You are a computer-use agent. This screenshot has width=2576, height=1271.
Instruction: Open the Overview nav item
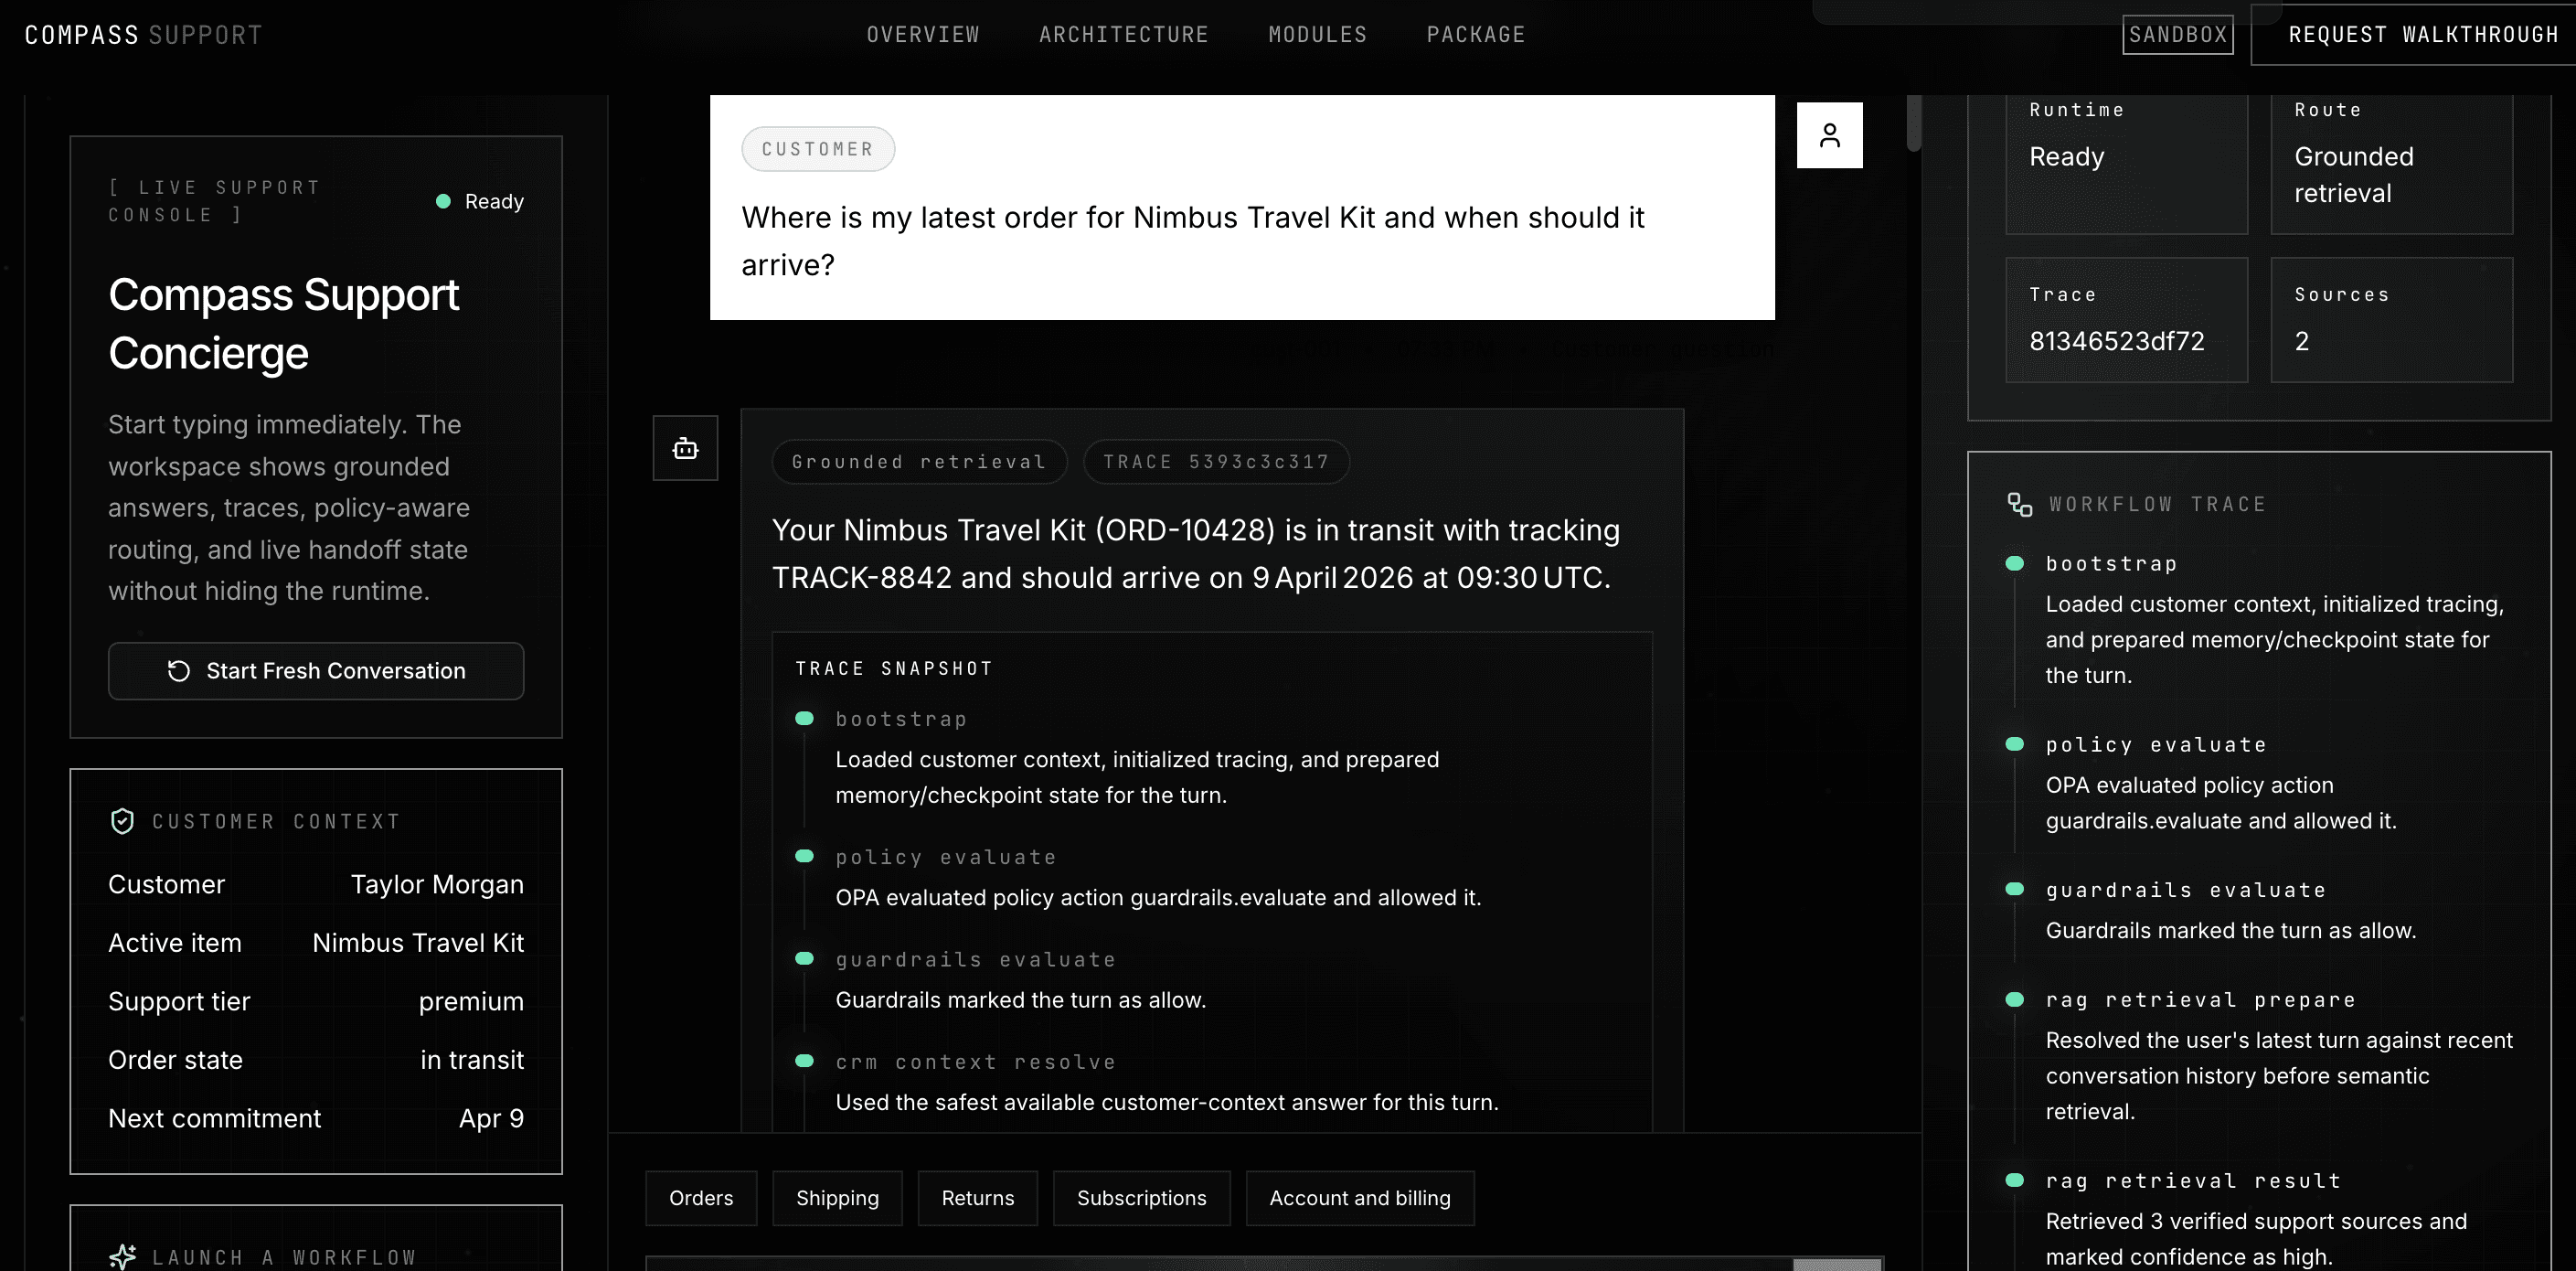coord(922,35)
